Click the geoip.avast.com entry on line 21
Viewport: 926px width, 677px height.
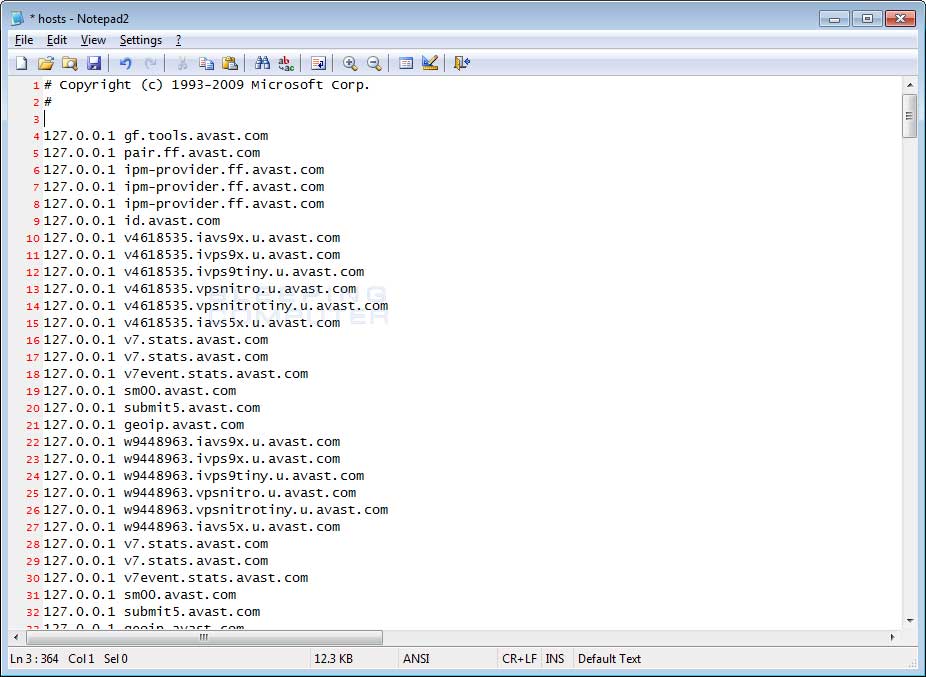pyautogui.click(x=184, y=425)
